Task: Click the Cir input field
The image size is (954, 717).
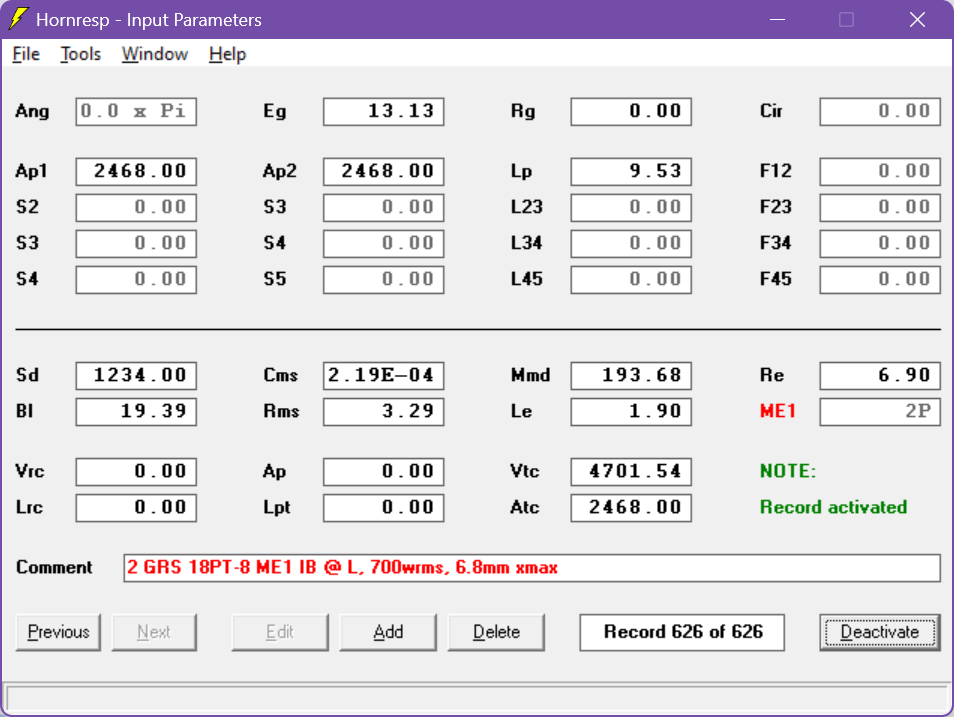Action: [x=880, y=111]
